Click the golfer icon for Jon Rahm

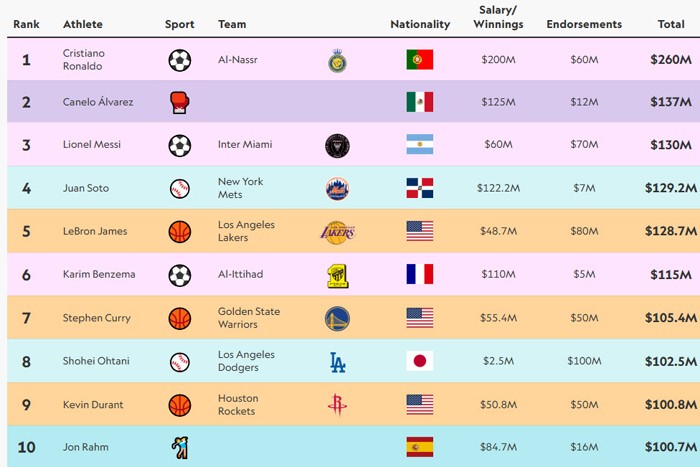coord(179,447)
